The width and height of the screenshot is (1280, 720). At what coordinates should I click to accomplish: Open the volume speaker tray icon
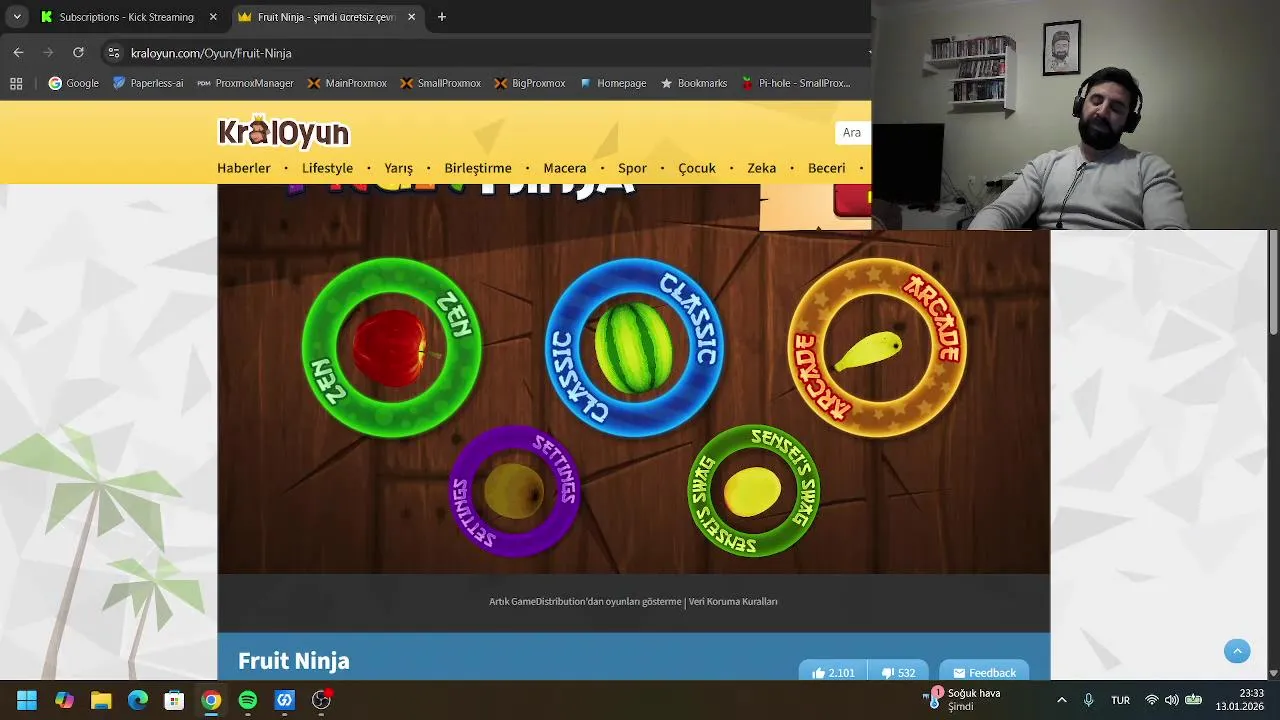click(1172, 700)
